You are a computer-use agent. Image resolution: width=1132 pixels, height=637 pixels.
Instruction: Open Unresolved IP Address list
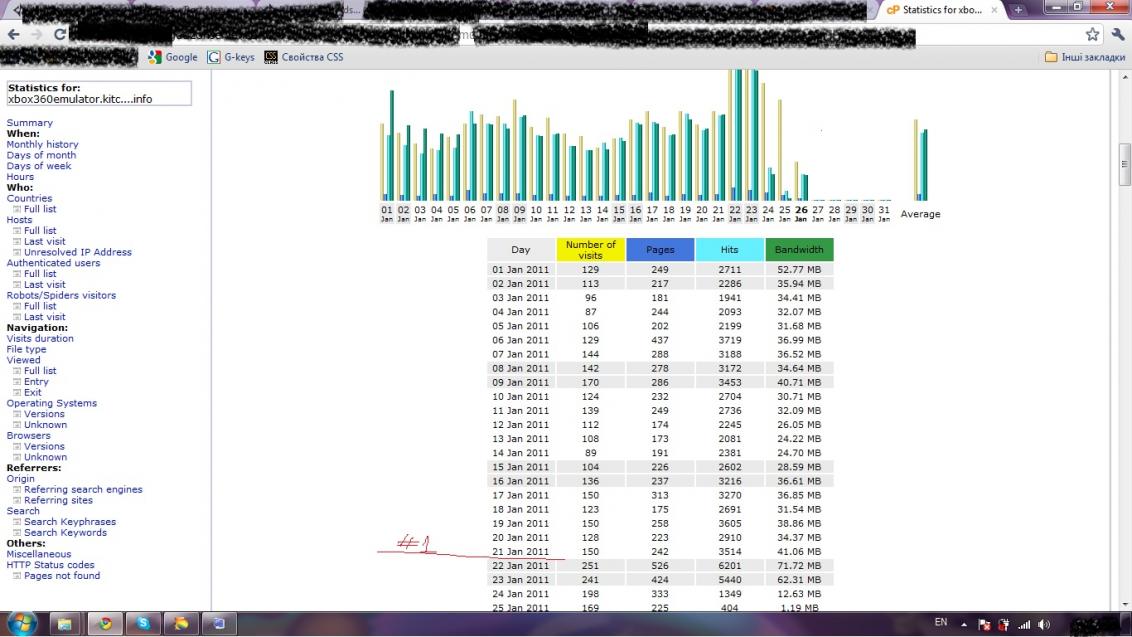(x=78, y=253)
